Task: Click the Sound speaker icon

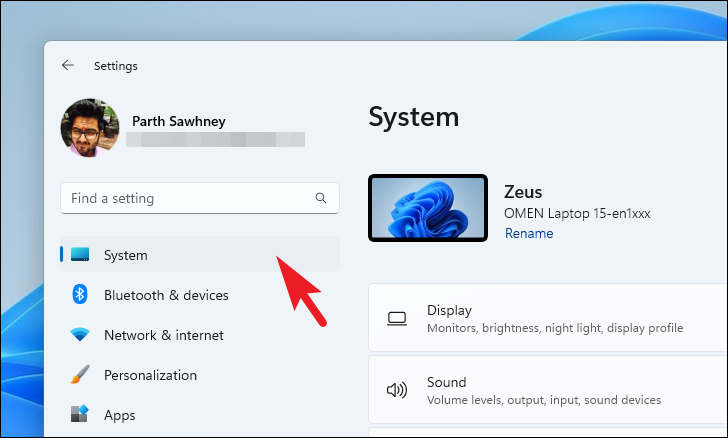Action: (397, 390)
